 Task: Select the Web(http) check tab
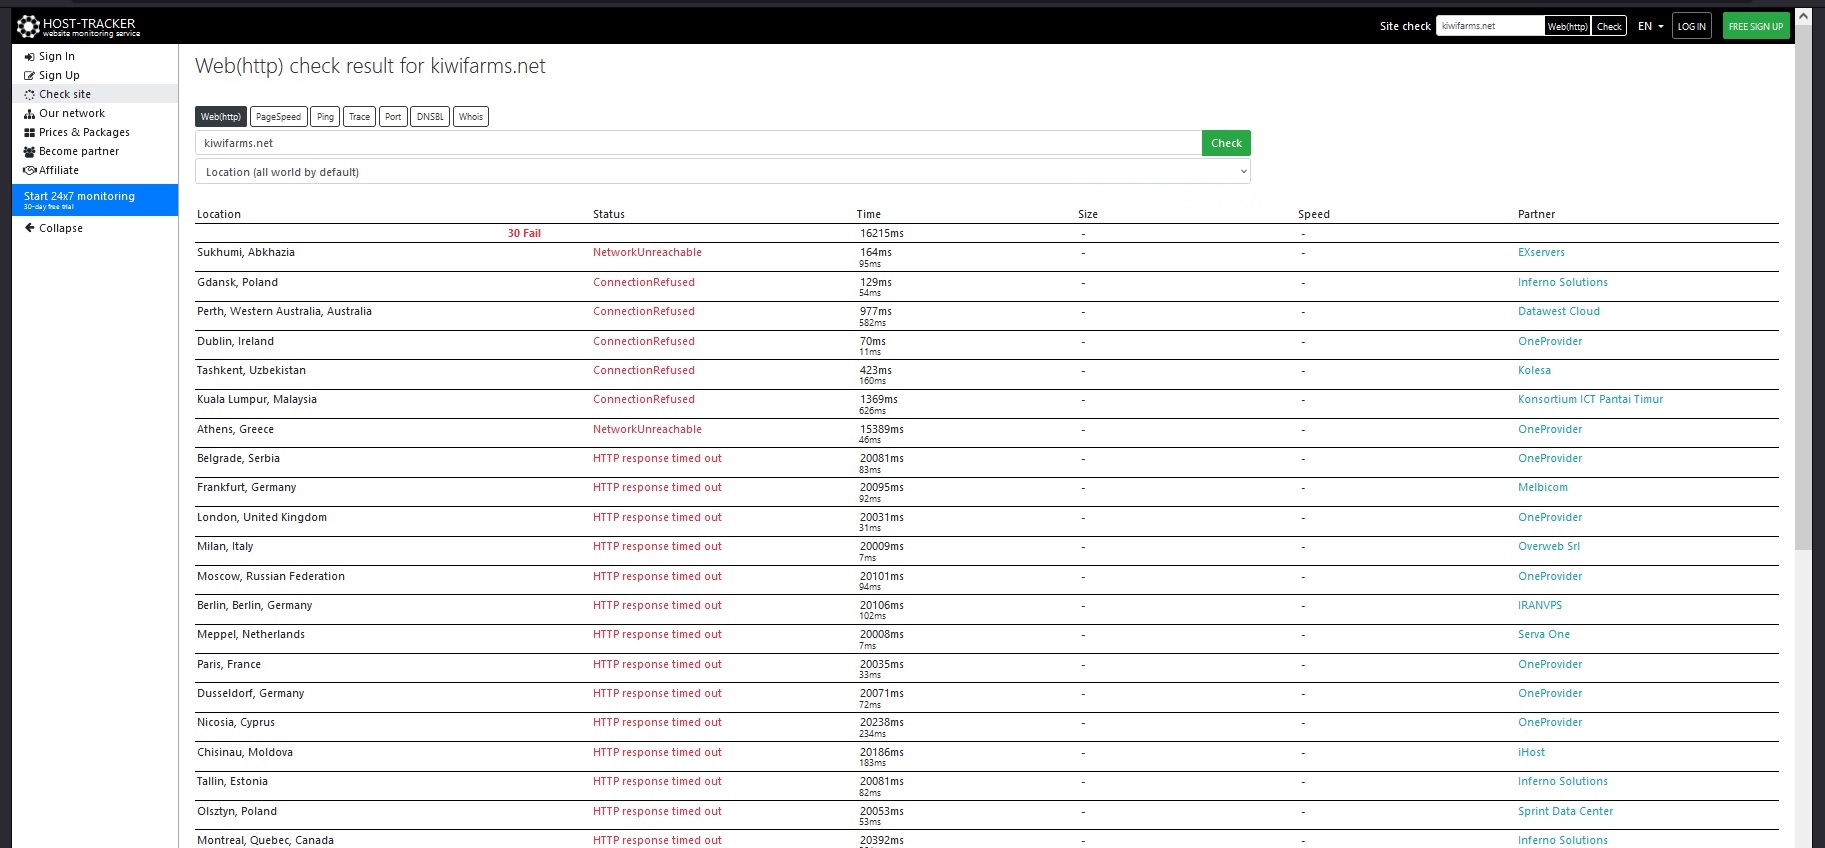(221, 117)
